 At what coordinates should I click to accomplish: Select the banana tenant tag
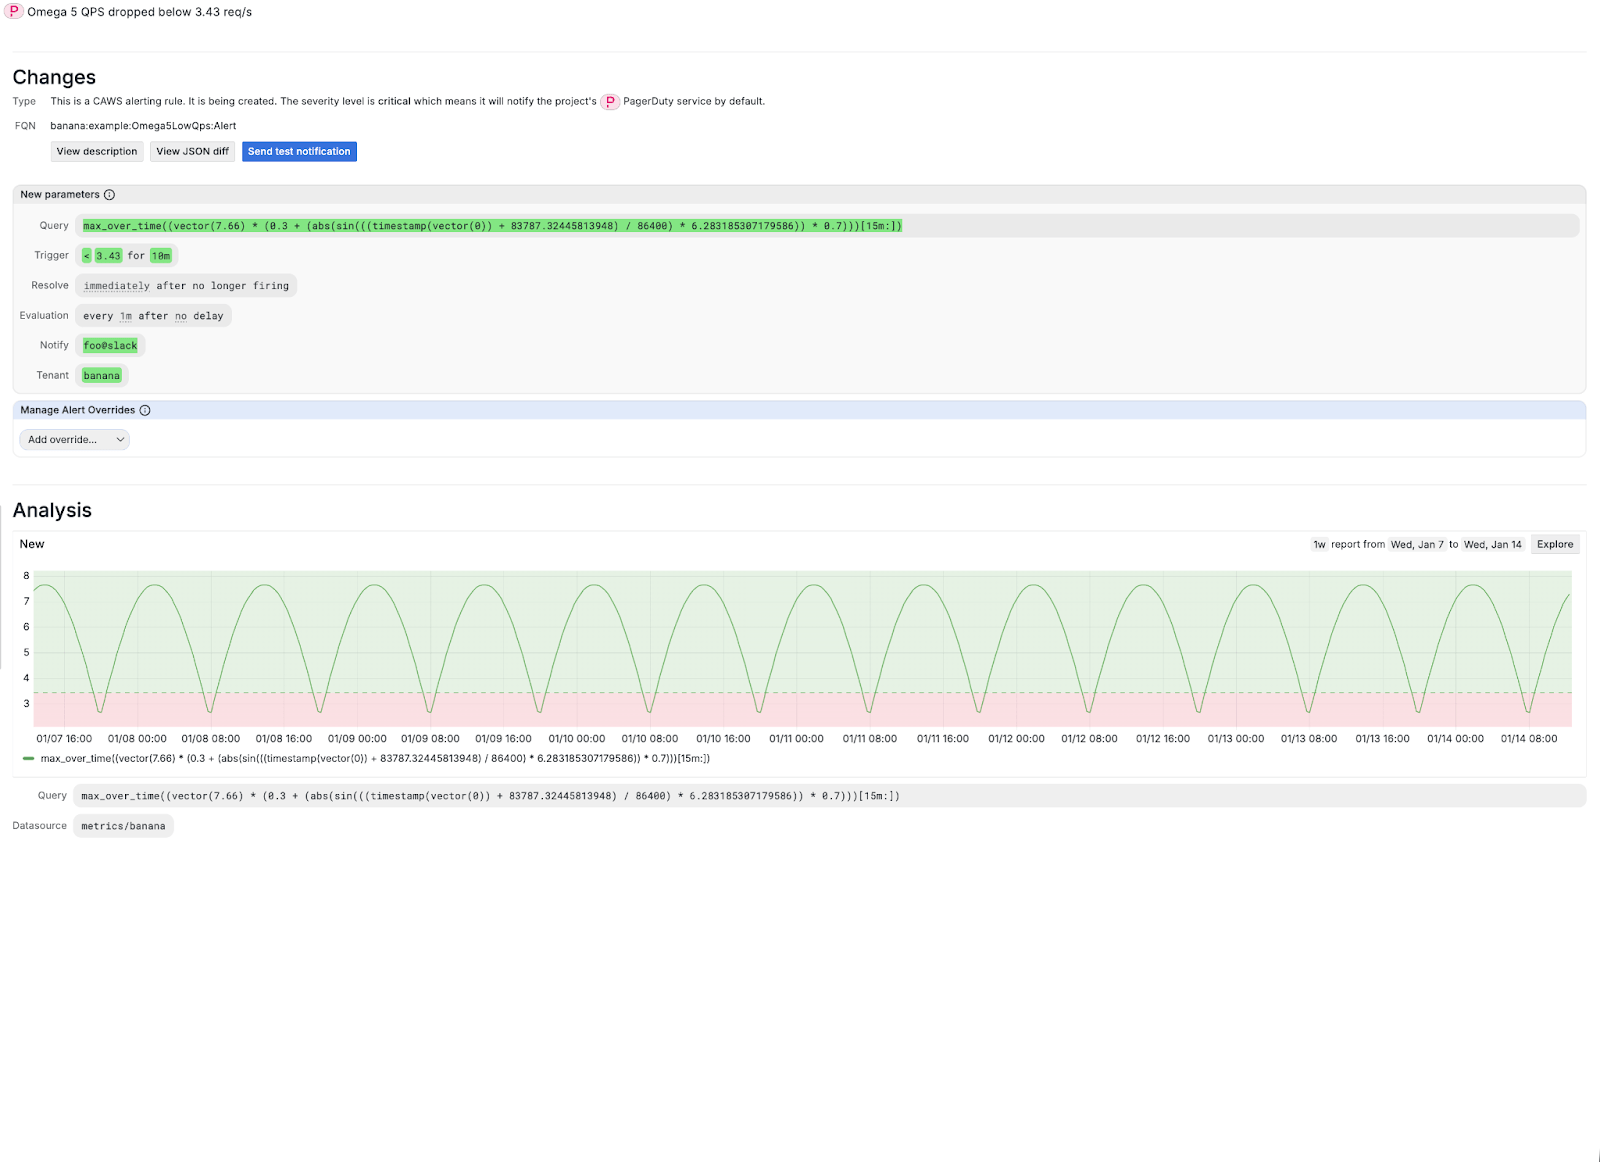pos(101,376)
